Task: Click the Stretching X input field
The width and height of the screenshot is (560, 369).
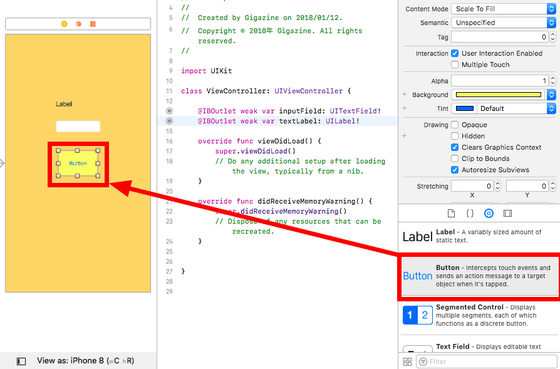Action: pyautogui.click(x=472, y=186)
